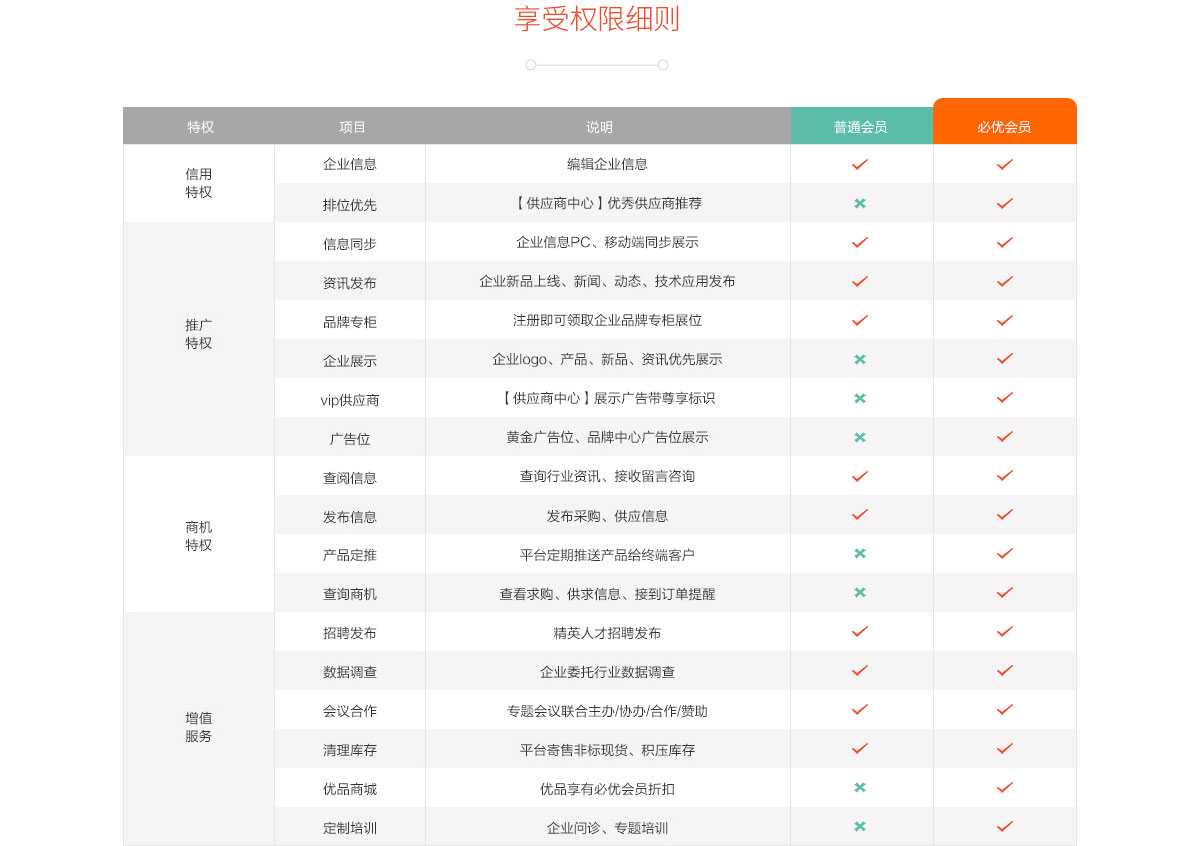Click the 必优会员 checkmark for 定制培训
Image resolution: width=1200 pixels, height=846 pixels.
click(x=1005, y=827)
